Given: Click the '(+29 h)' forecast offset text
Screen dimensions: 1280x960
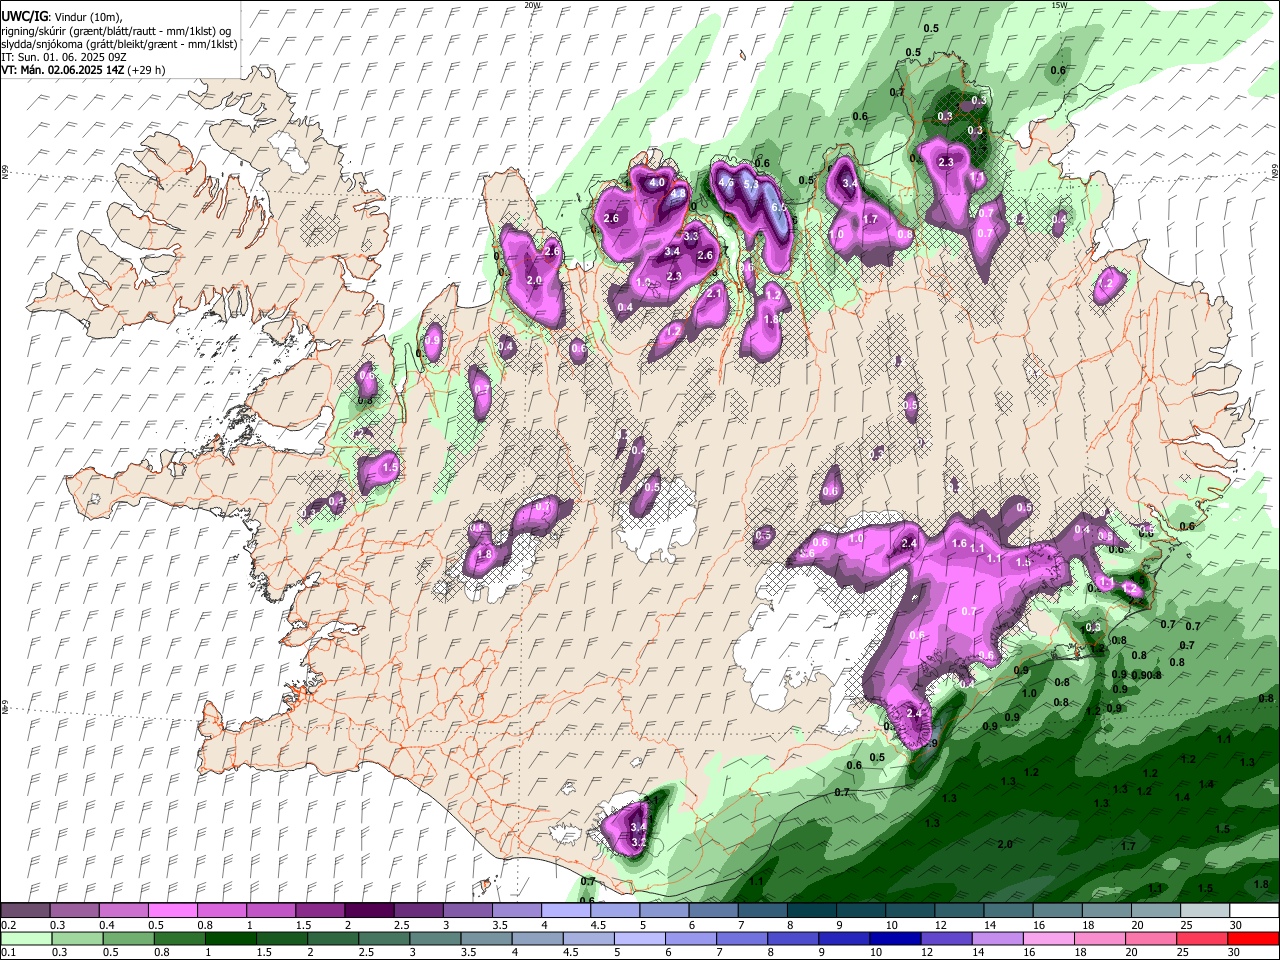Looking at the screenshot, I should point(146,70).
